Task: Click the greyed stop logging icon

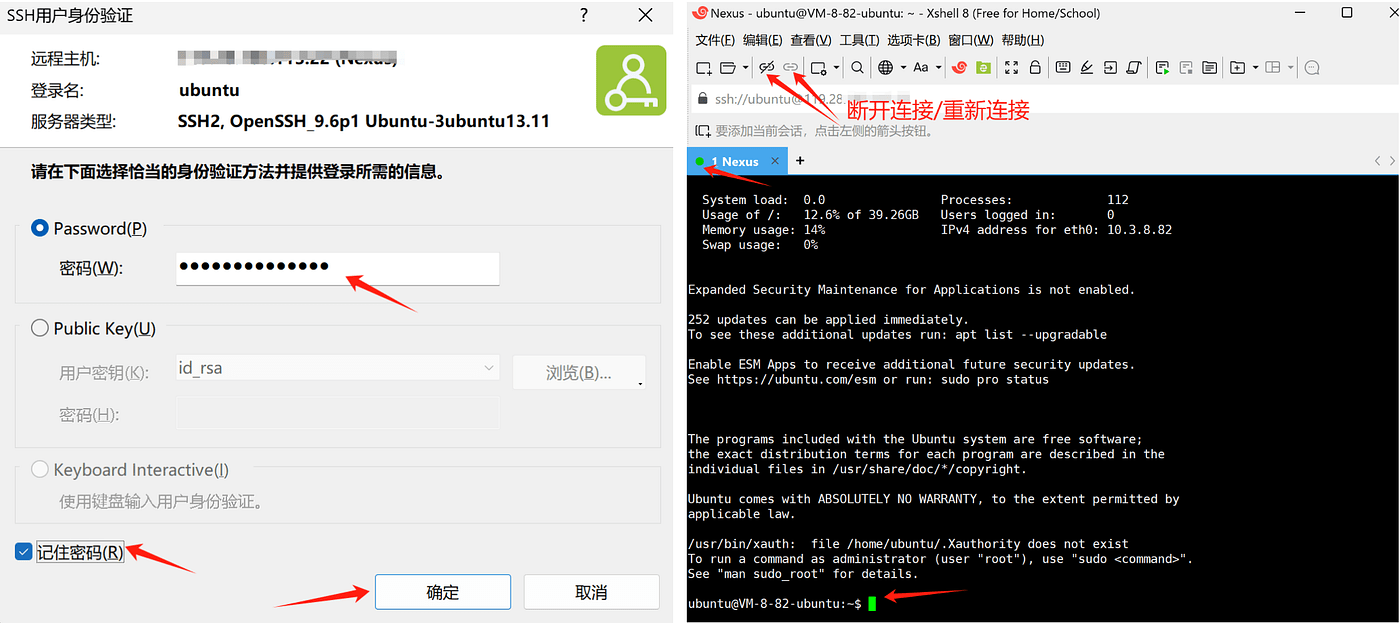Action: pyautogui.click(x=1186, y=68)
